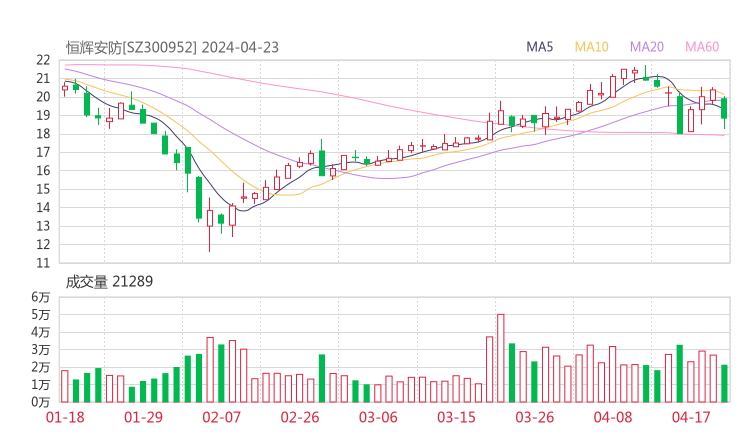
Task: Click the MA5 legend label
Action: (539, 47)
